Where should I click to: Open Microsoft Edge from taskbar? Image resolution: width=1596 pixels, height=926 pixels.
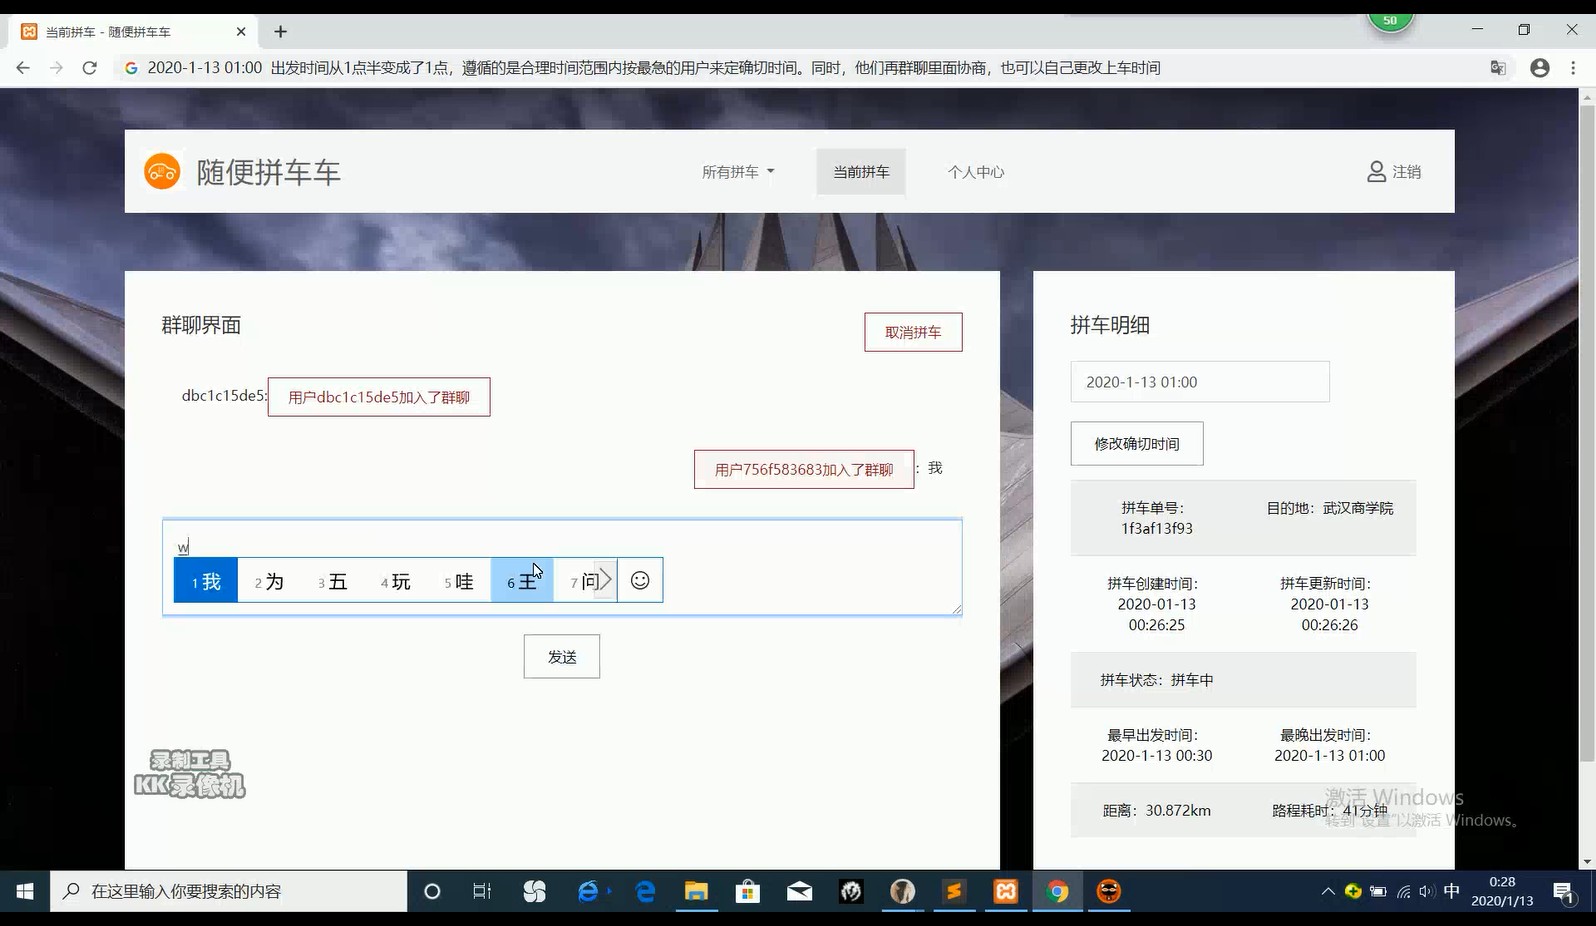pos(645,891)
